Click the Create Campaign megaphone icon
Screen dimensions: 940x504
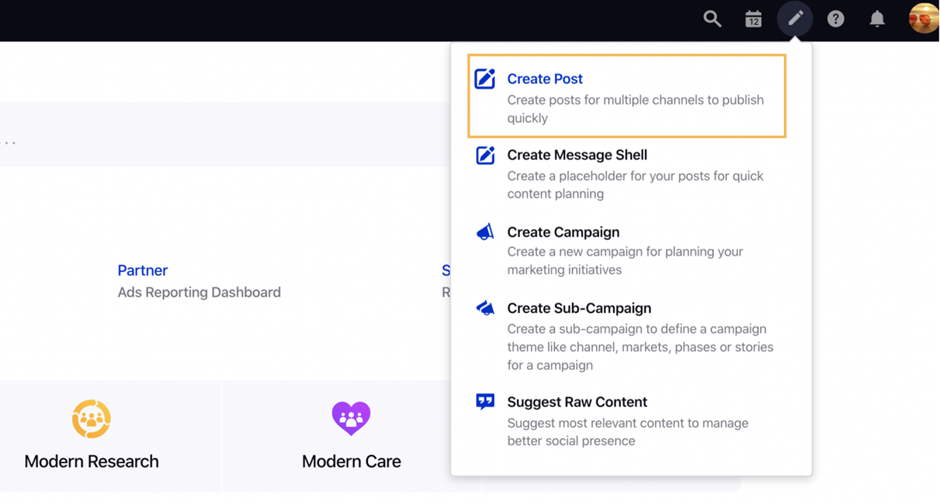(x=485, y=232)
